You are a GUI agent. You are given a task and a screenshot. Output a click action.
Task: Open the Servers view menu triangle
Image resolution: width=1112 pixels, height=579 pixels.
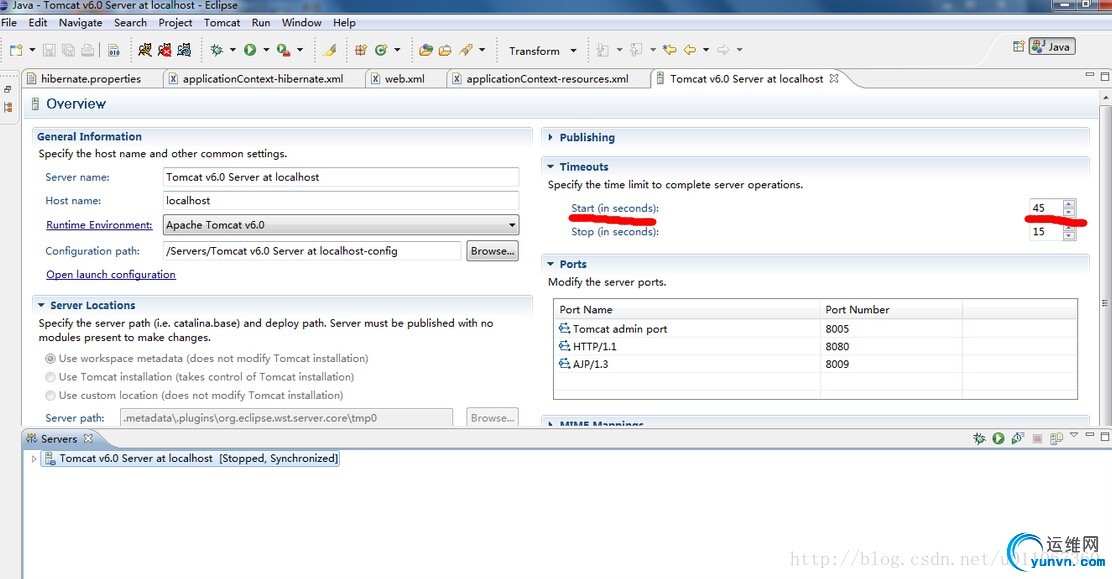(x=1074, y=435)
